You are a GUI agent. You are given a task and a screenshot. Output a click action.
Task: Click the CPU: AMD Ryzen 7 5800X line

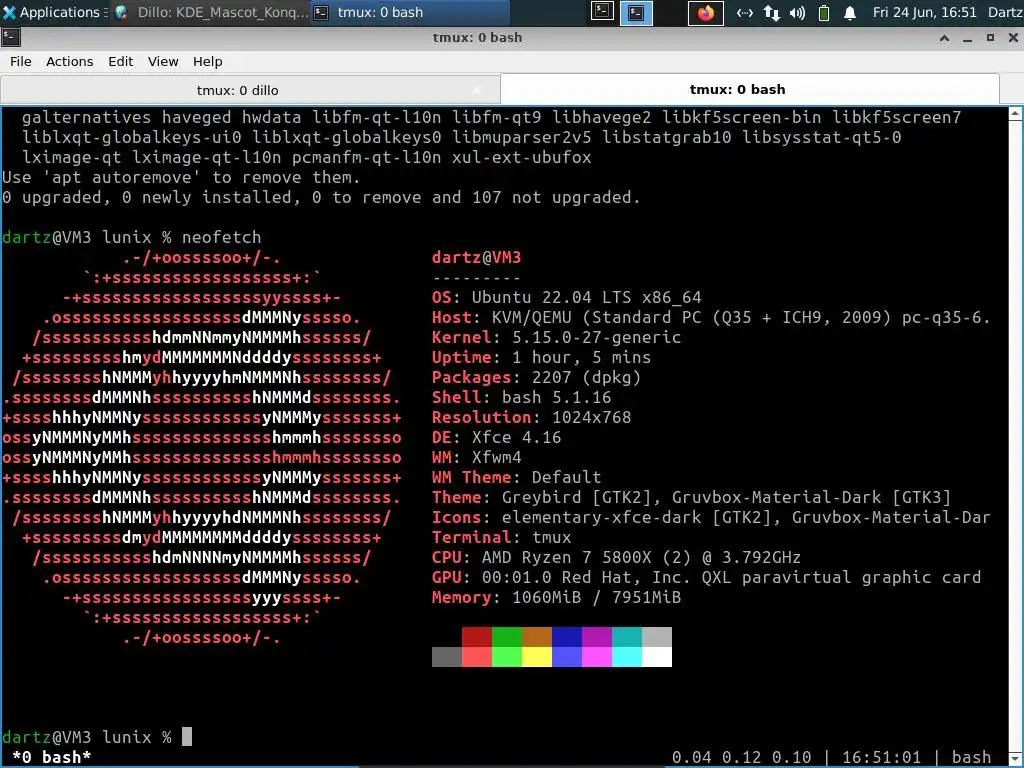(x=616, y=557)
